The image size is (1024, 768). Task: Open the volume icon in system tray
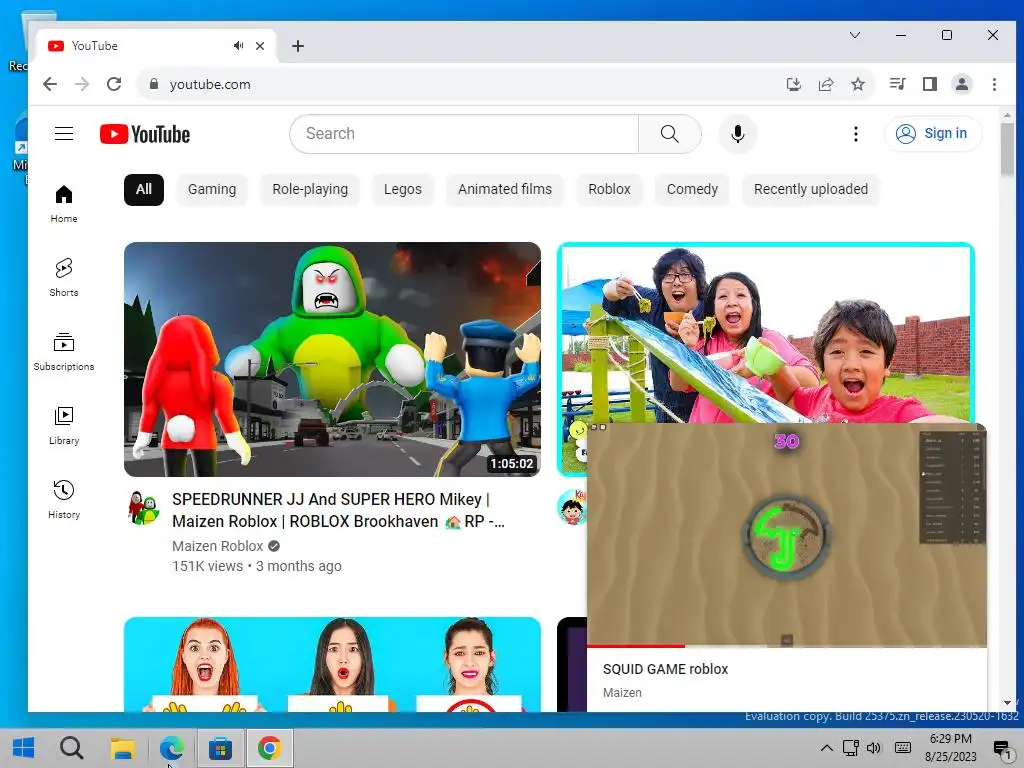point(873,748)
